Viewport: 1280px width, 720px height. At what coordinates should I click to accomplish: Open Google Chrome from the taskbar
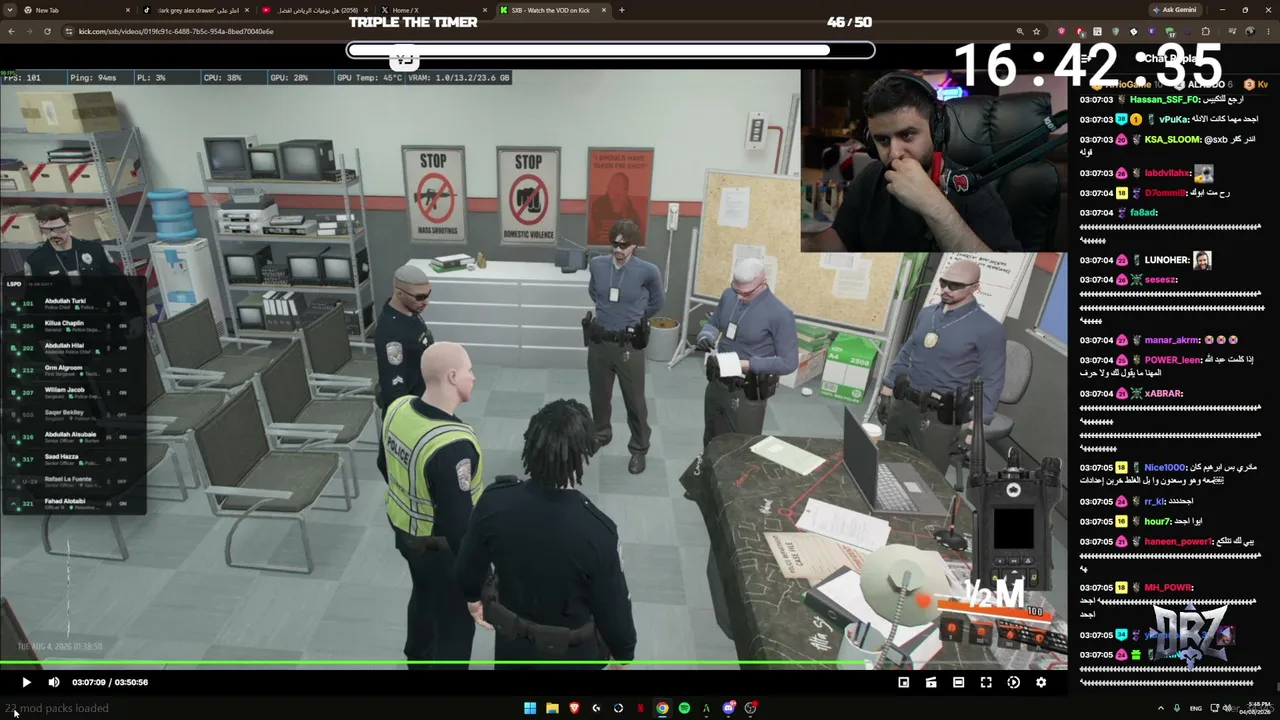tap(662, 708)
